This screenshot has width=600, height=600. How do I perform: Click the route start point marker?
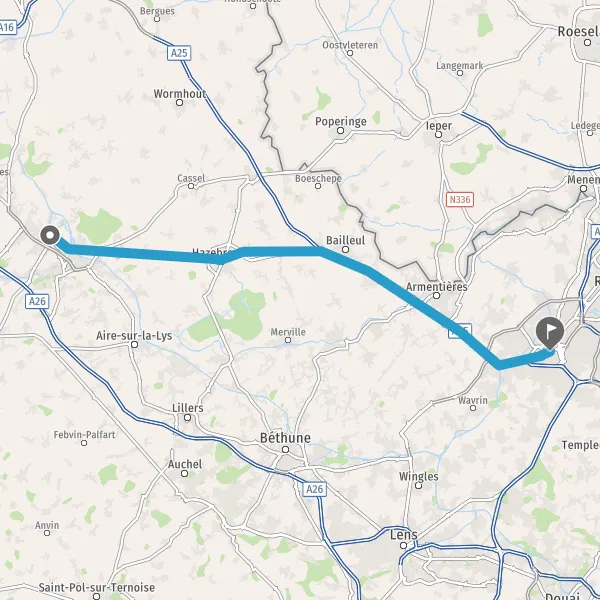pyautogui.click(x=50, y=235)
